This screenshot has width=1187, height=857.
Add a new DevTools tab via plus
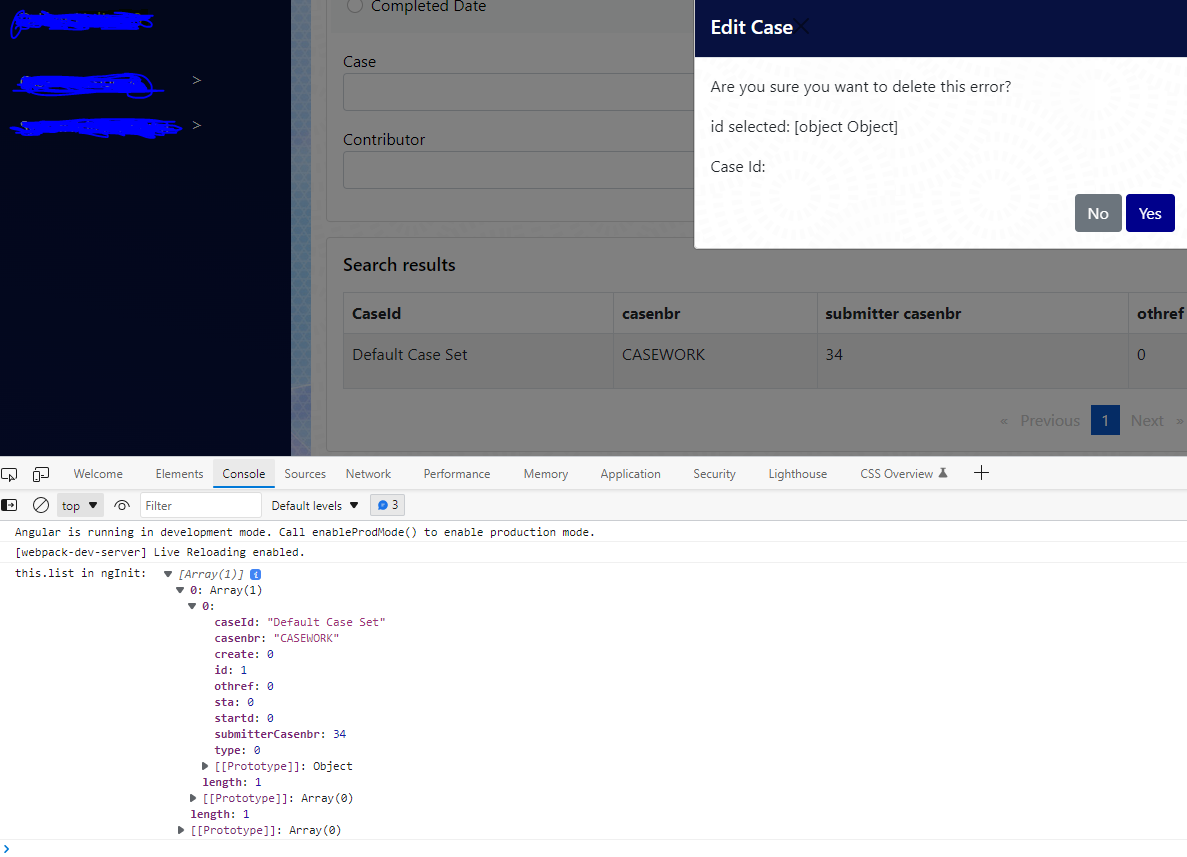(x=981, y=473)
